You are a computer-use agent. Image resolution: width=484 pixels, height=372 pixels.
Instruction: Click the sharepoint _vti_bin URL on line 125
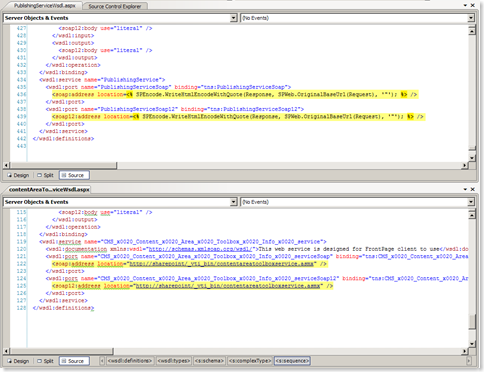228,286
